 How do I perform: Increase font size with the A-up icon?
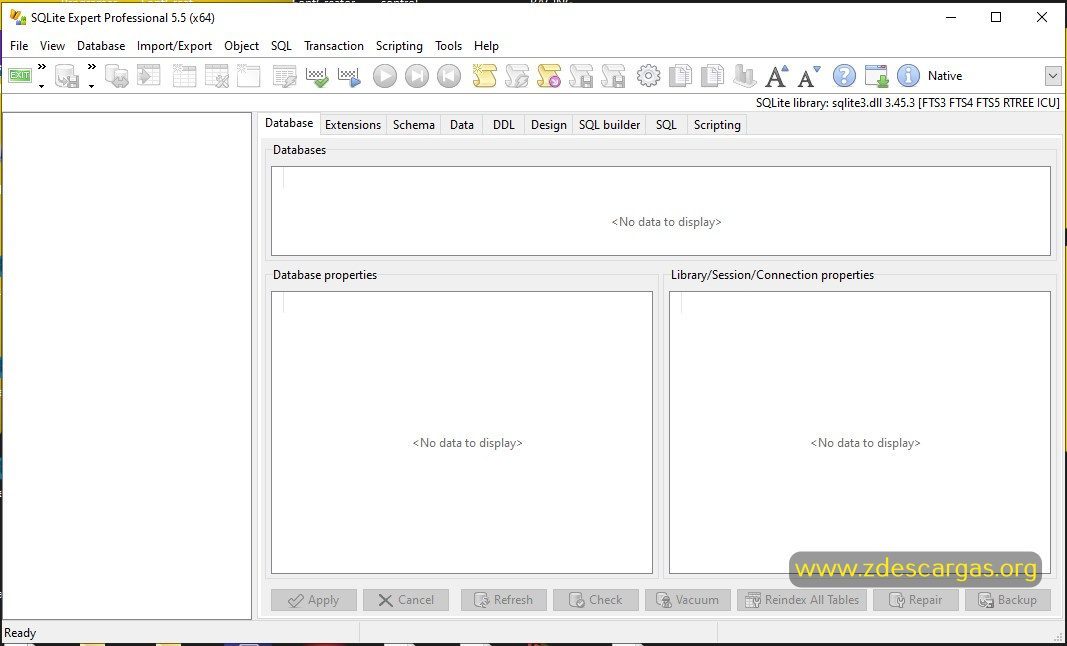(x=776, y=76)
